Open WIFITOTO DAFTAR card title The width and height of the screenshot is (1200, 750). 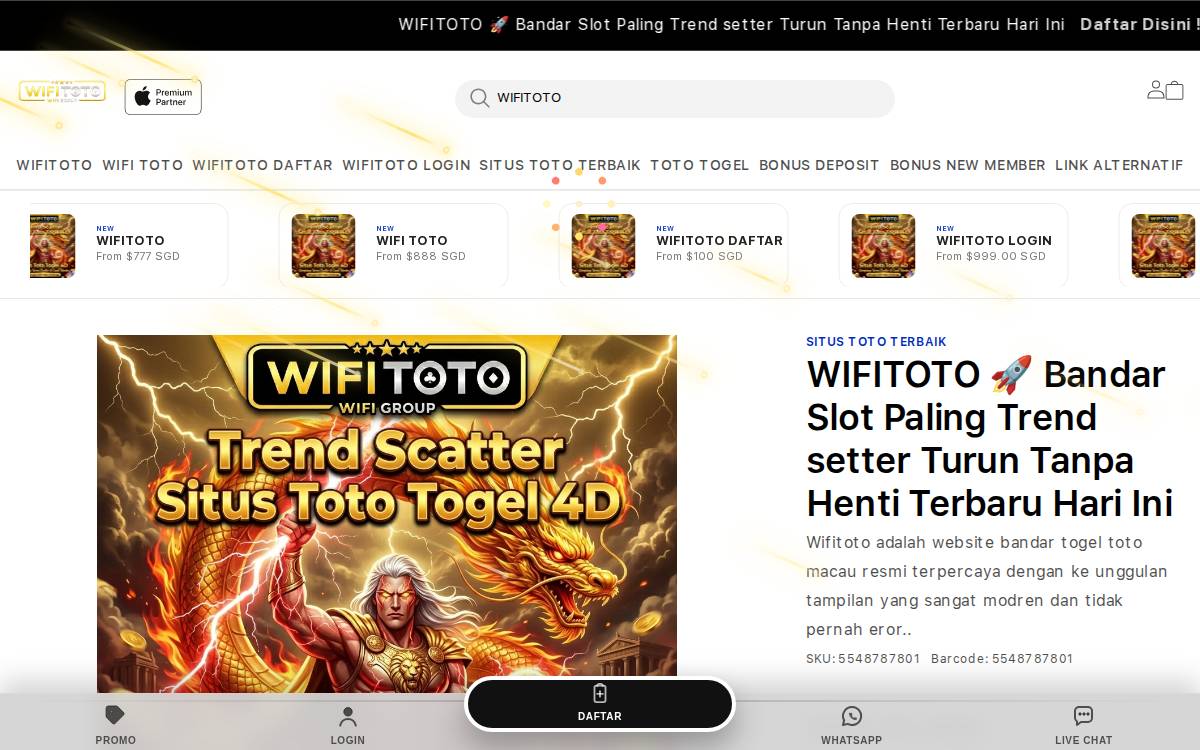click(x=719, y=240)
